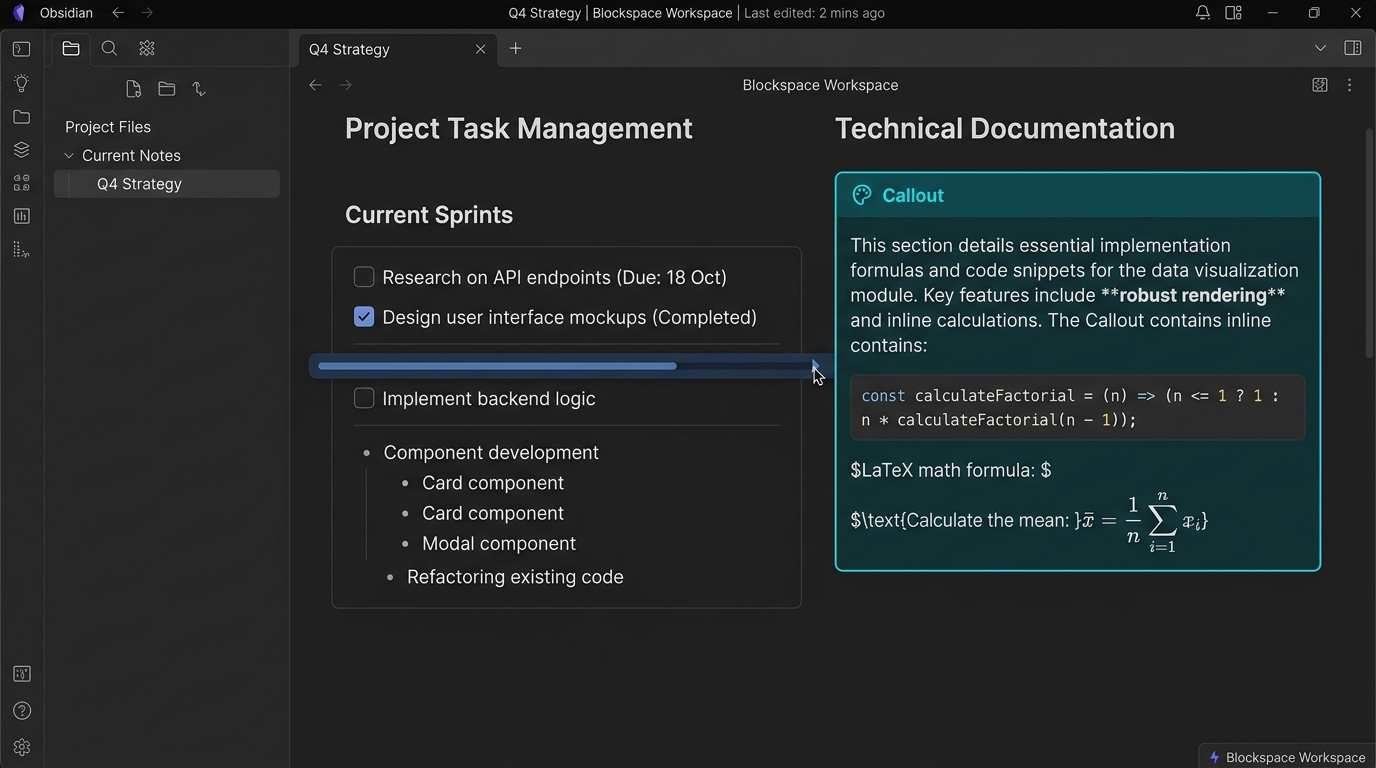The image size is (1376, 768).
Task: Go forward using the title bar arrow
Action: pos(147,13)
